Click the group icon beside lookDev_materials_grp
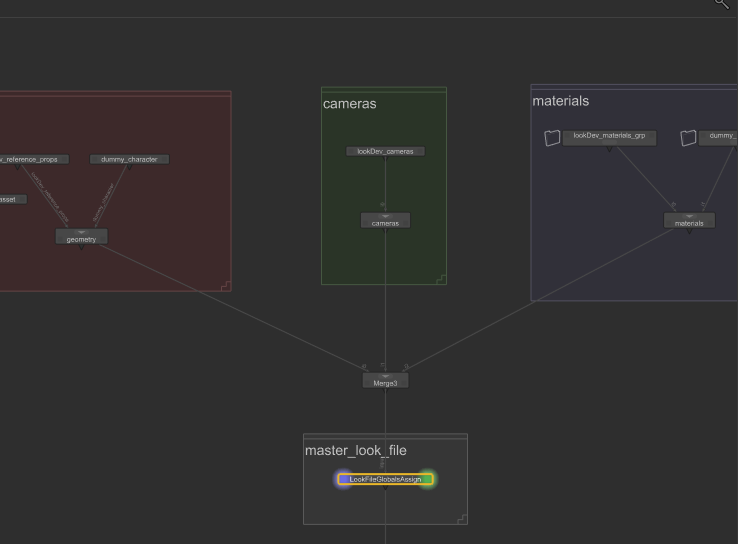The height and width of the screenshot is (544, 738). 552,138
